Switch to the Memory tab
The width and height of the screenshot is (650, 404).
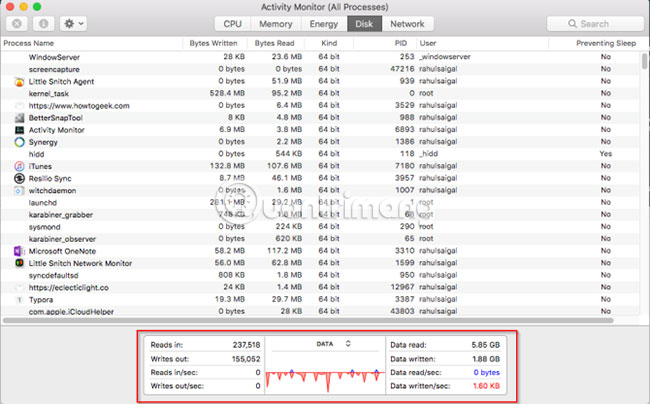pyautogui.click(x=276, y=24)
